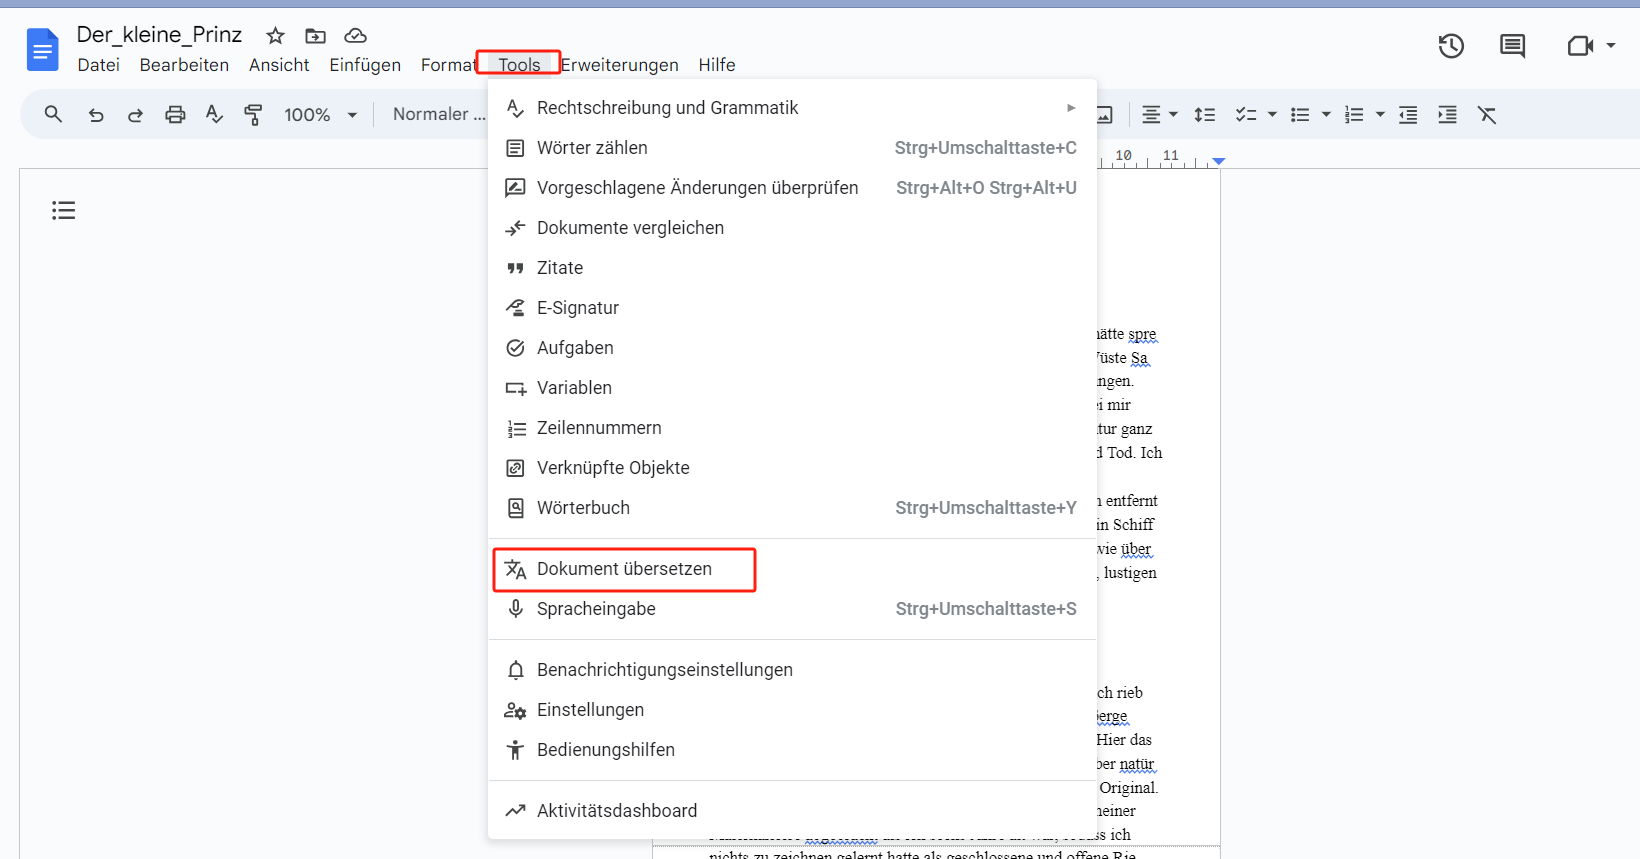Click the word 'Original.' in document
The image size is (1640, 859).
(1128, 788)
